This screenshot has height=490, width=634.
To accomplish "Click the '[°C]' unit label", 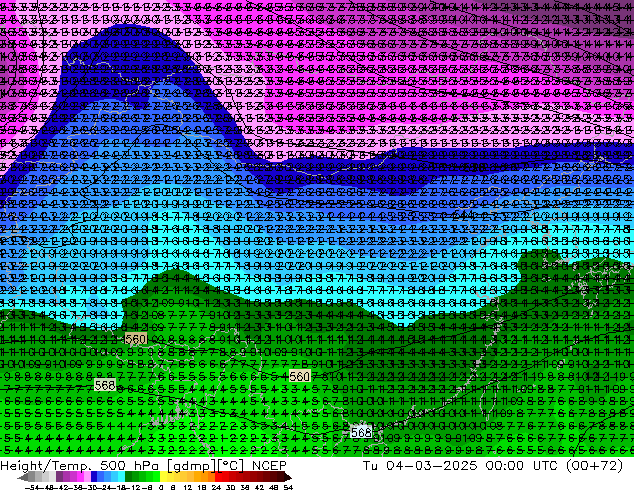I will 230,466.
